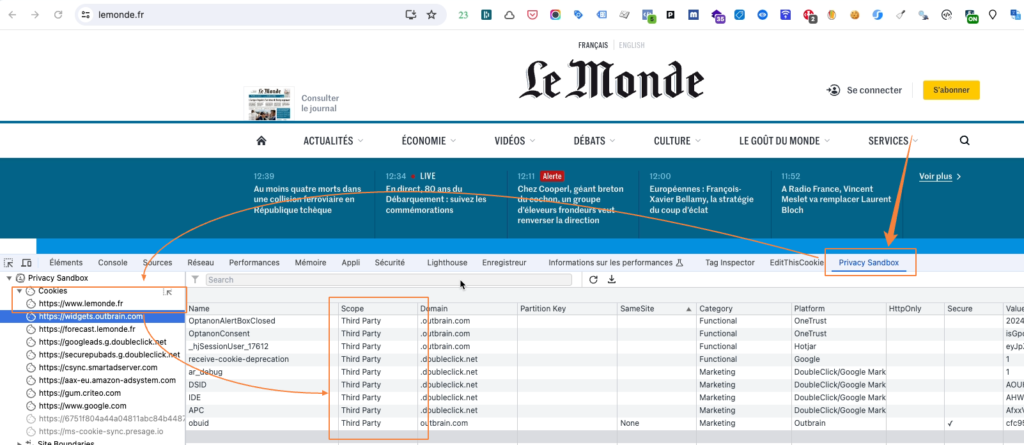Select https://www.google.com in tree

coord(82,406)
